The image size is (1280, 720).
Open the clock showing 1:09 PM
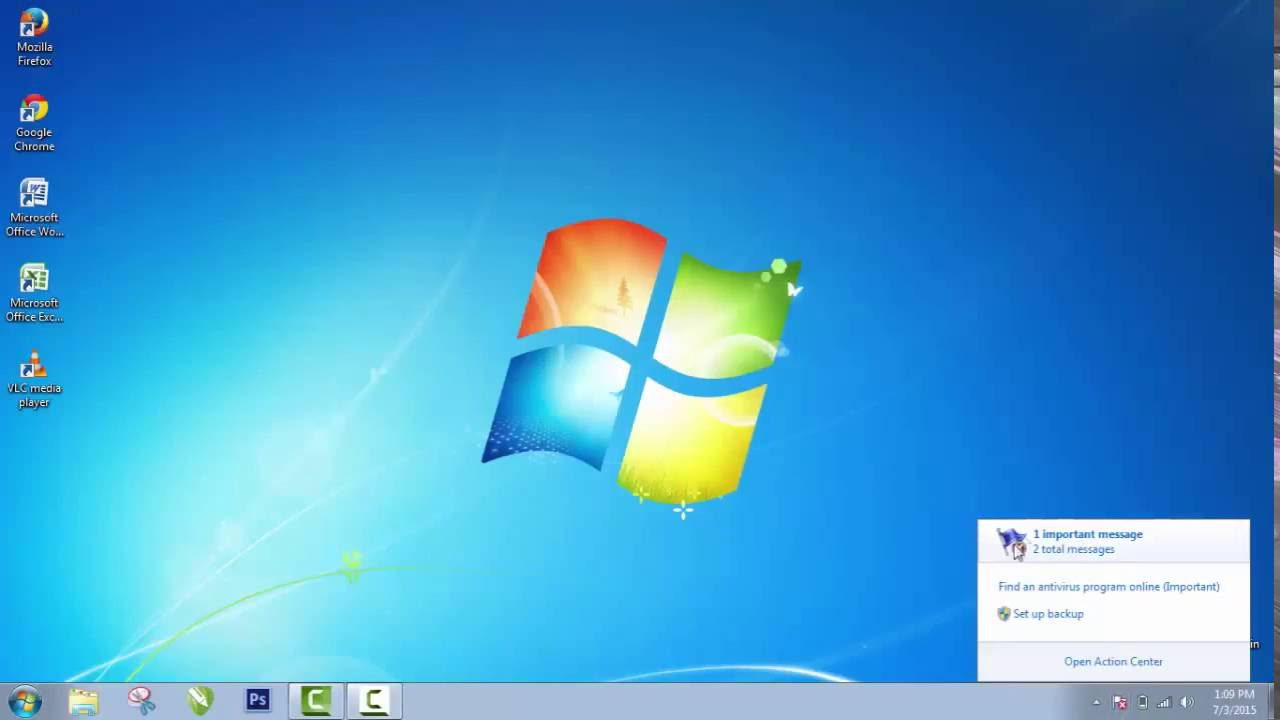point(1234,702)
